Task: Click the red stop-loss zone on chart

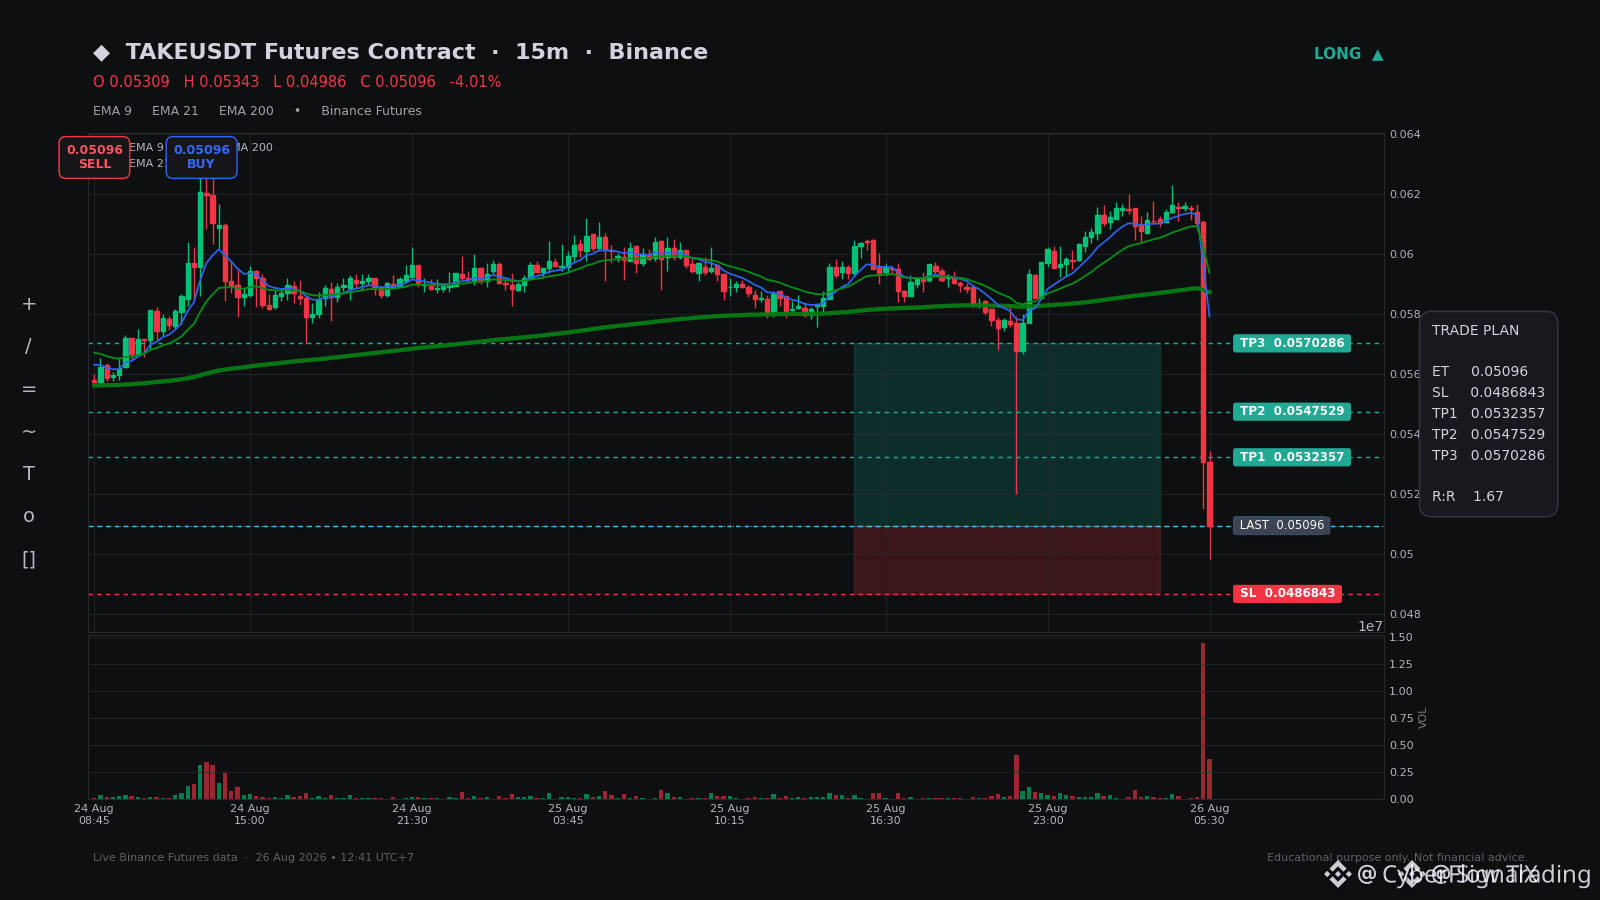Action: pos(1007,560)
